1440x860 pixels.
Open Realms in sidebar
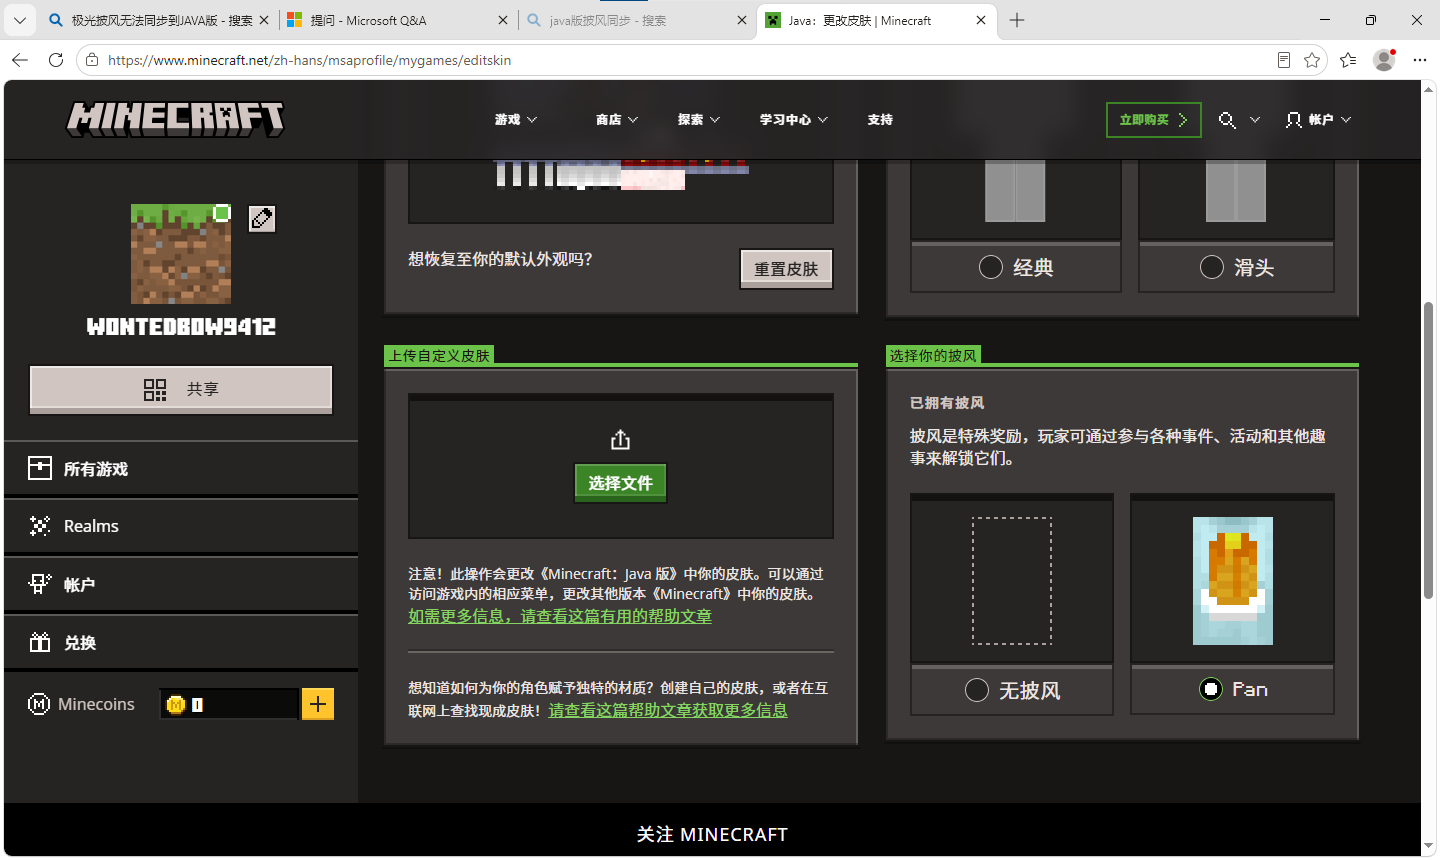click(181, 526)
